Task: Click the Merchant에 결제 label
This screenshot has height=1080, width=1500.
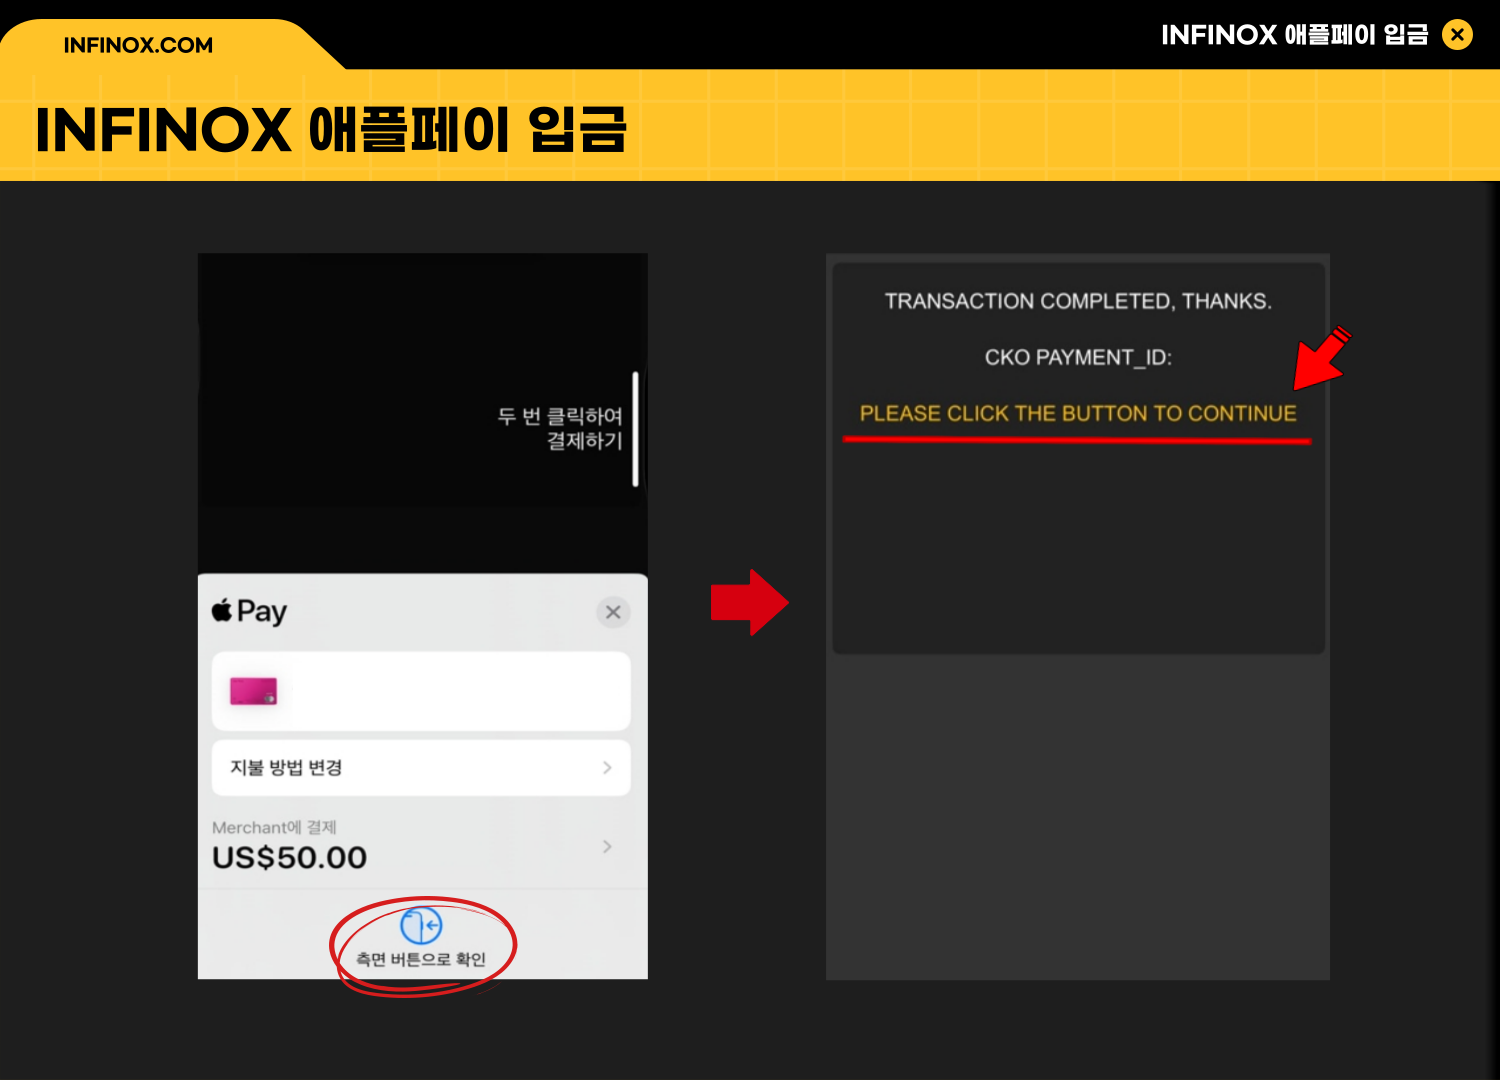Action: pyautogui.click(x=274, y=827)
